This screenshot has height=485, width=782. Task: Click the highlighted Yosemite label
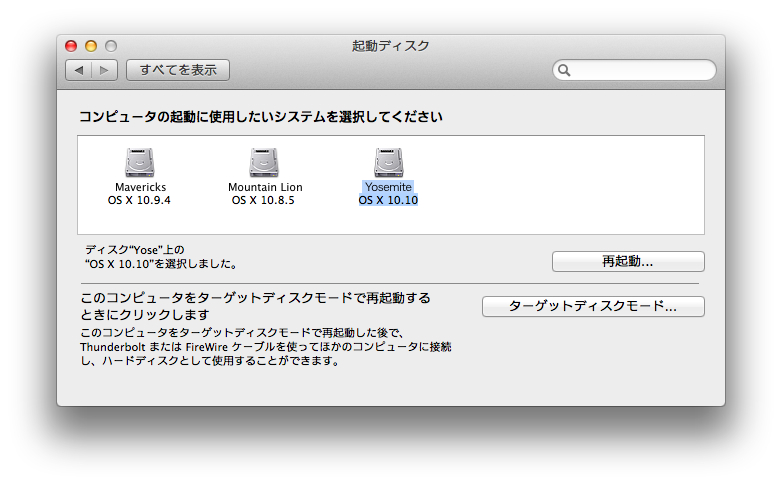(x=389, y=187)
